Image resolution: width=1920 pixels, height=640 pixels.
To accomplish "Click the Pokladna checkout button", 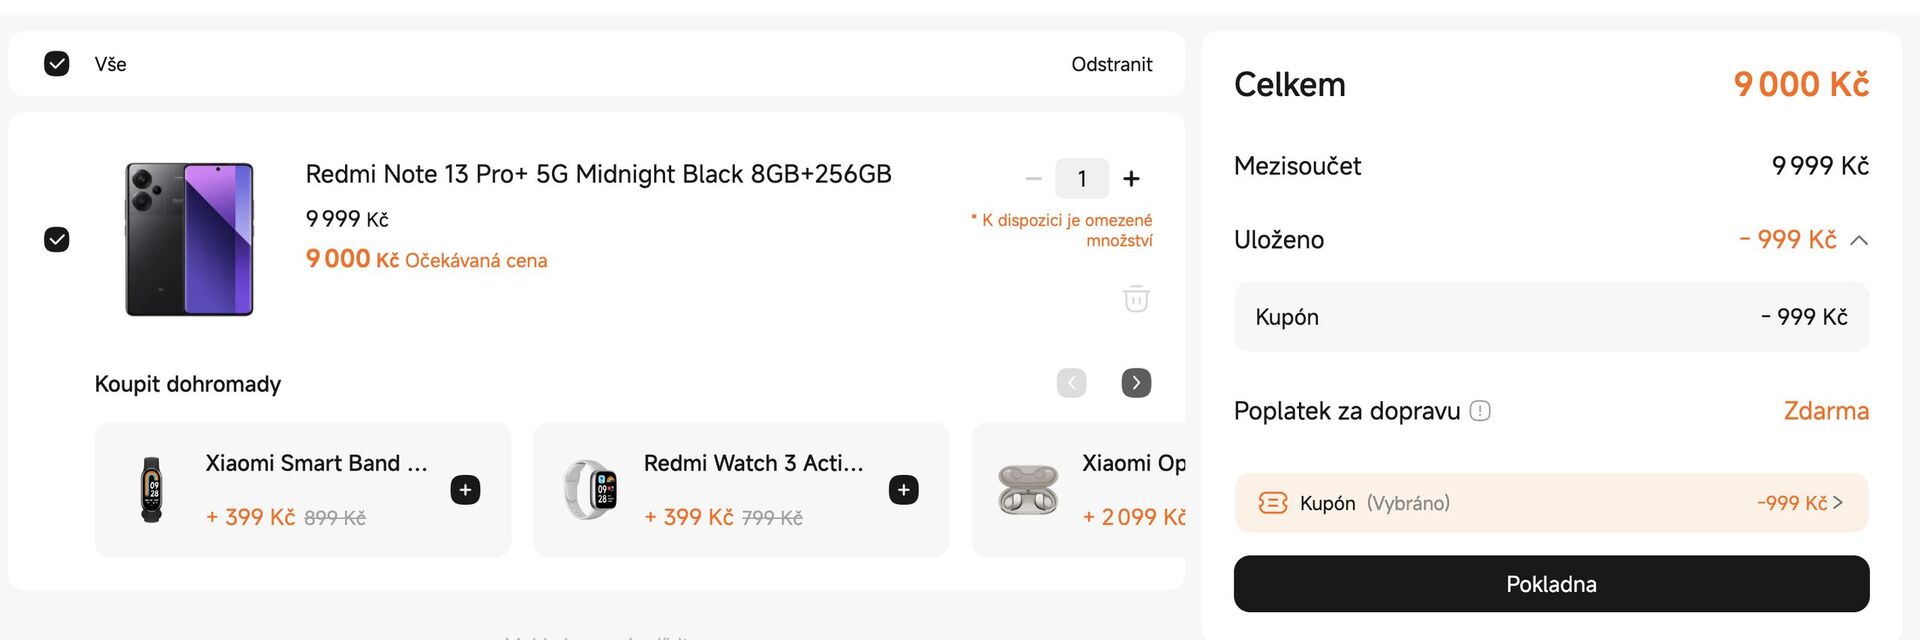I will point(1551,583).
